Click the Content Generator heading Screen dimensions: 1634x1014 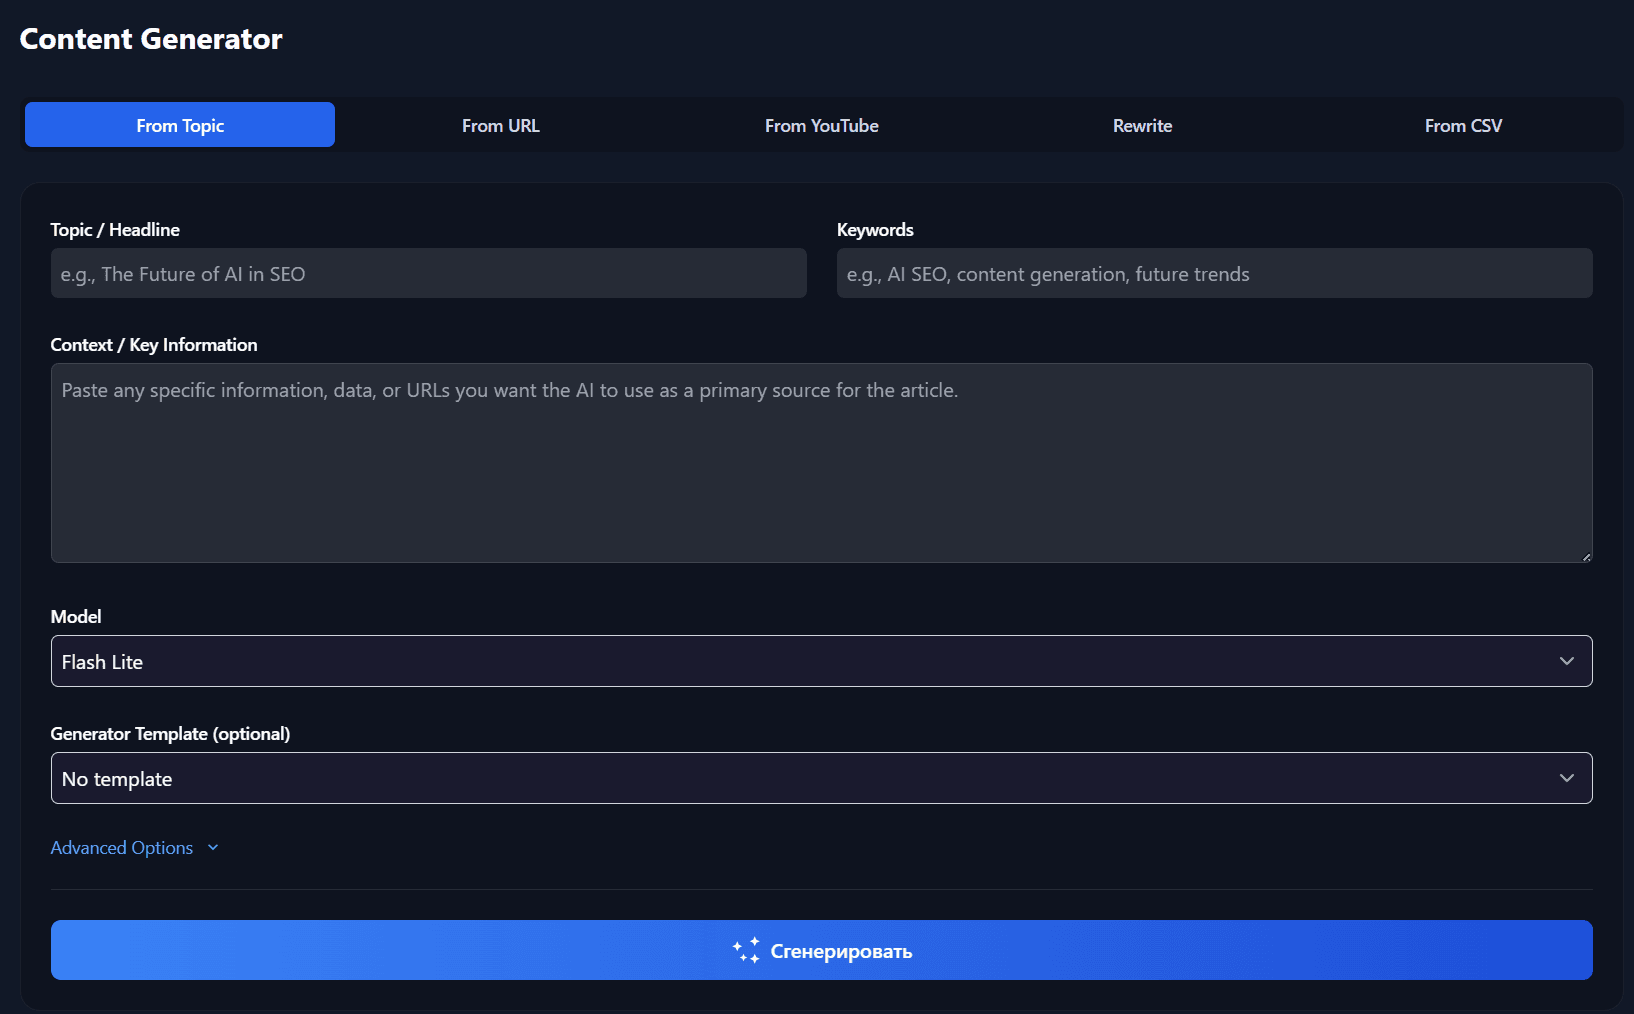pos(150,38)
